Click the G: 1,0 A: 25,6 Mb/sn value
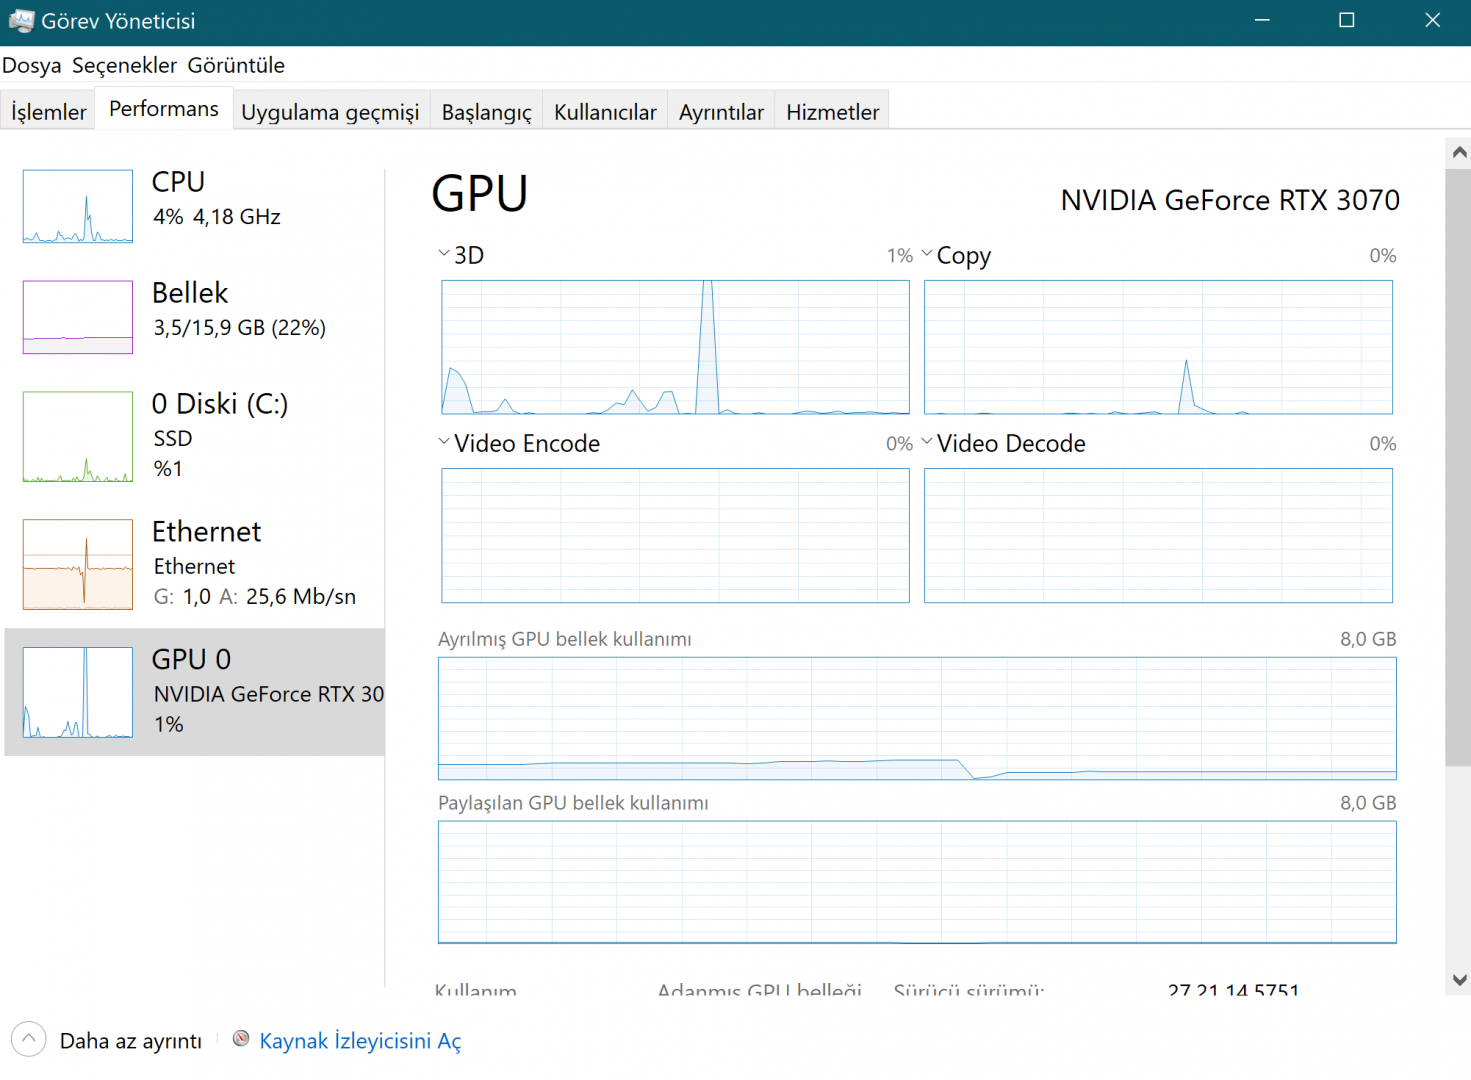The height and width of the screenshot is (1080, 1471). (255, 597)
